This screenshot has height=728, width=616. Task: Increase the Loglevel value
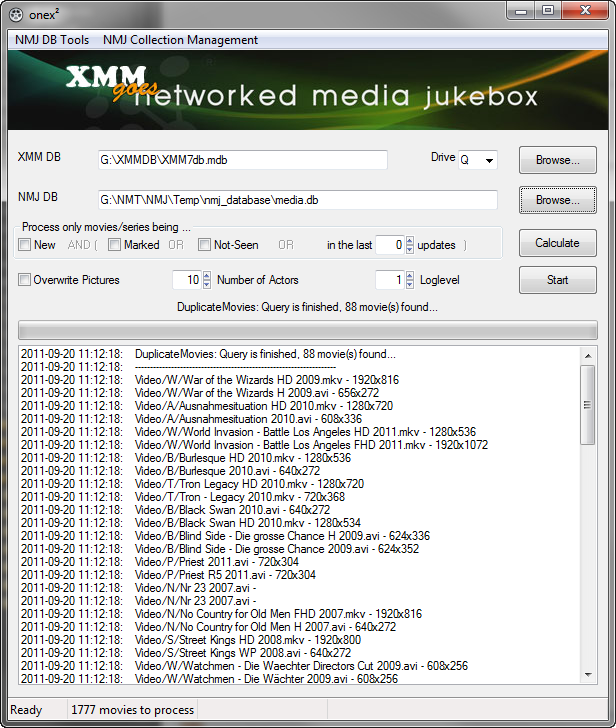coord(410,275)
